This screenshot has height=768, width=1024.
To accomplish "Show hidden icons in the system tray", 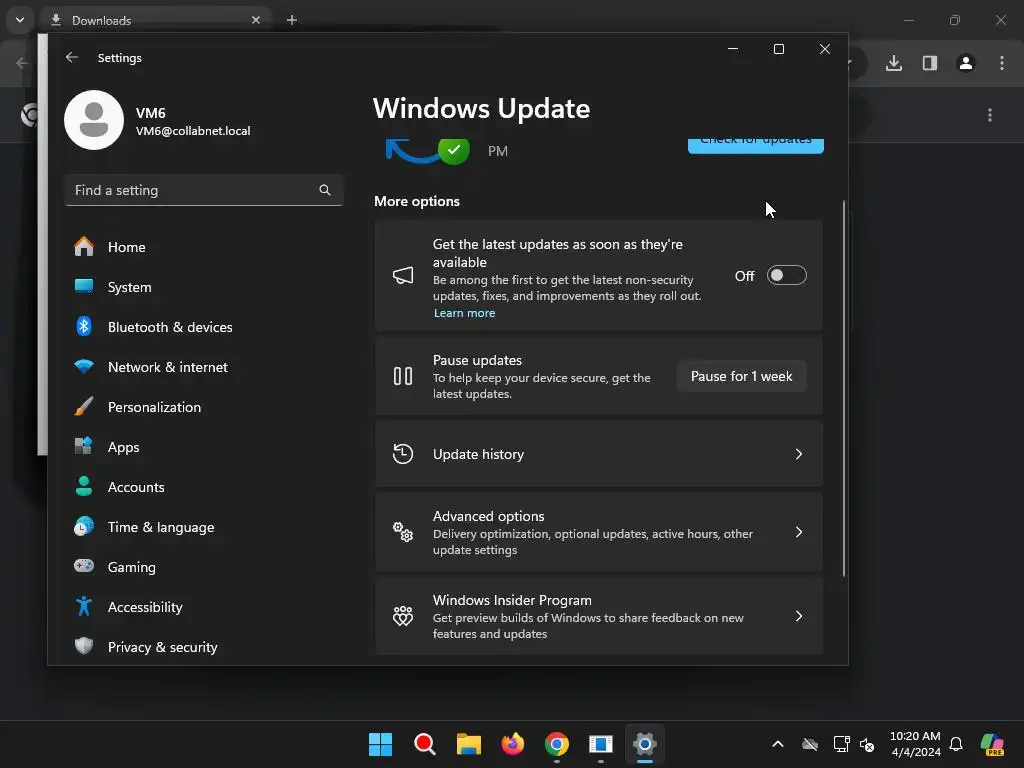I will 778,744.
